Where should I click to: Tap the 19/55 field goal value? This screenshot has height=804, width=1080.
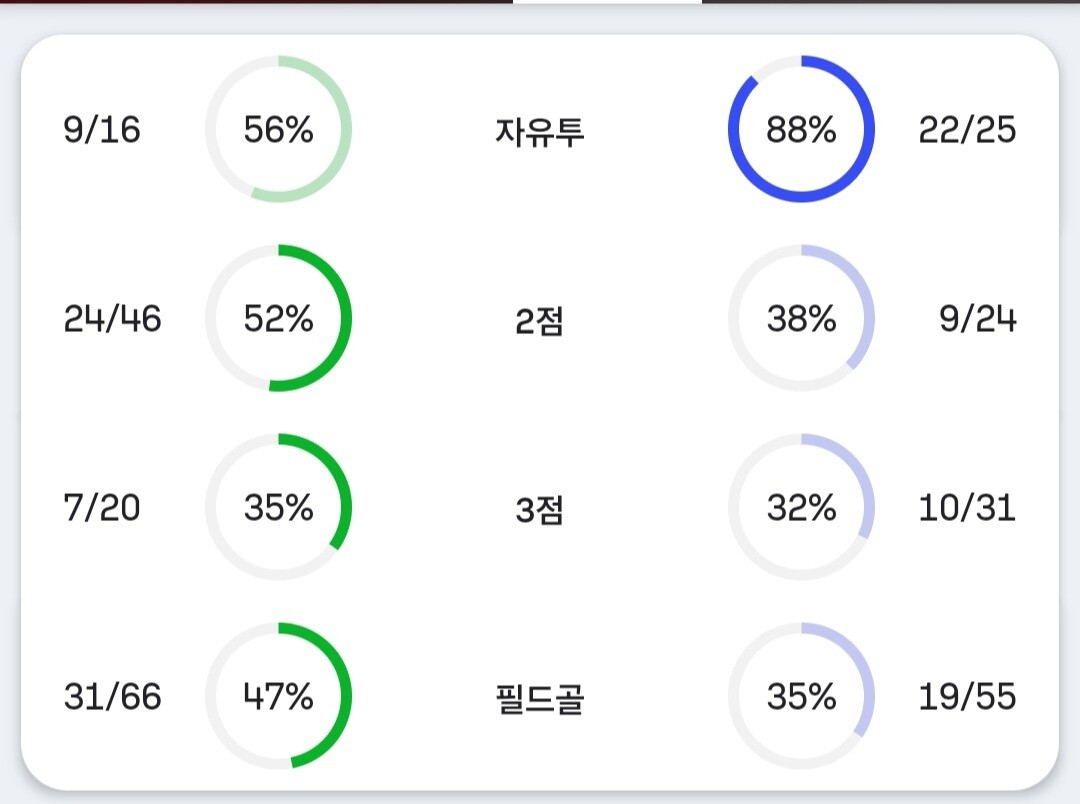[x=967, y=697]
